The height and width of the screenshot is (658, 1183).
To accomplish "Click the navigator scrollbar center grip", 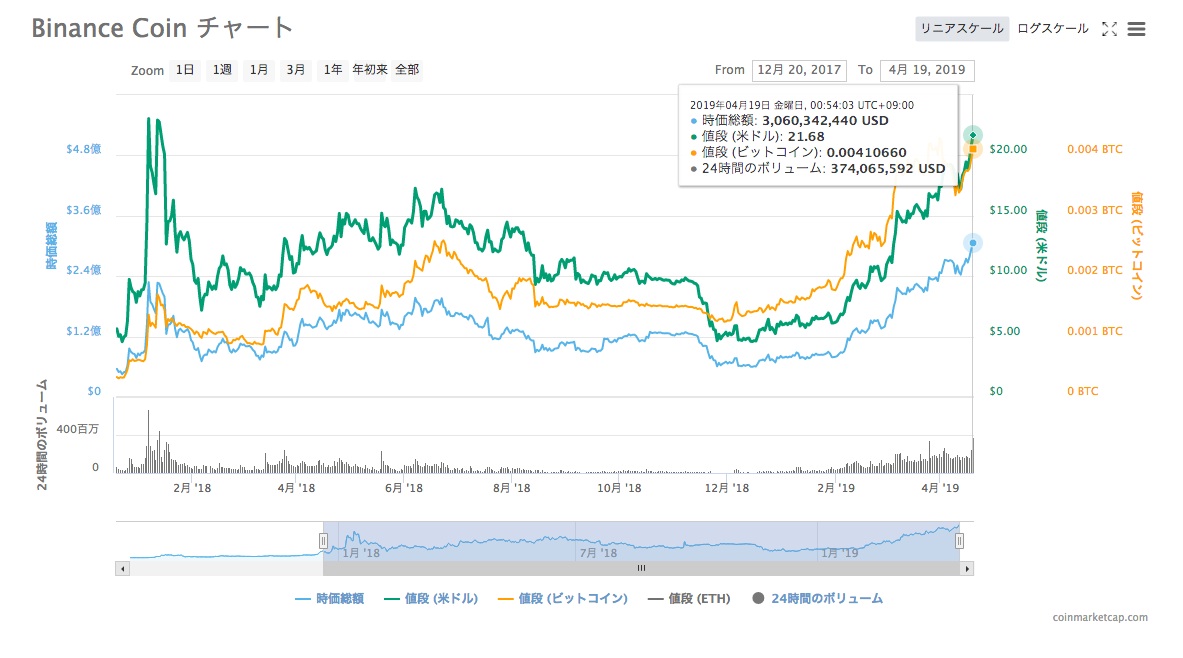I will coord(641,568).
